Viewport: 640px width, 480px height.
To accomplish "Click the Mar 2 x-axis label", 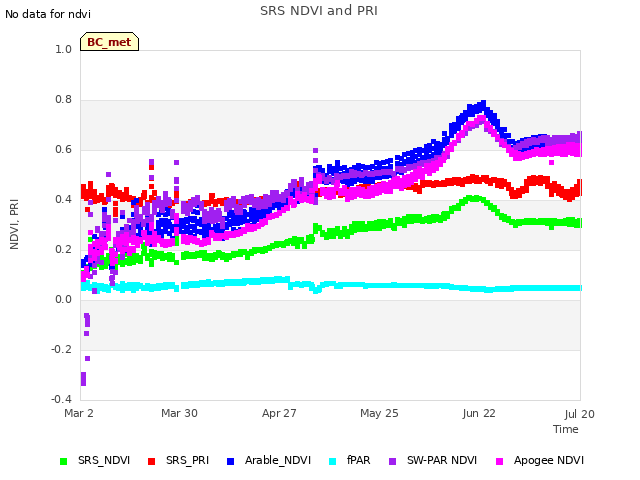I will [x=79, y=413].
